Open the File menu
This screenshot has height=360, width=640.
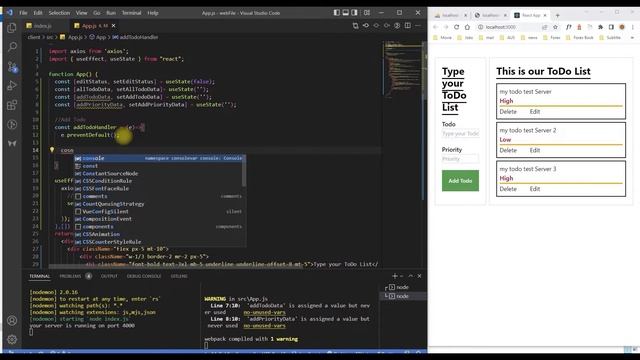(23, 13)
